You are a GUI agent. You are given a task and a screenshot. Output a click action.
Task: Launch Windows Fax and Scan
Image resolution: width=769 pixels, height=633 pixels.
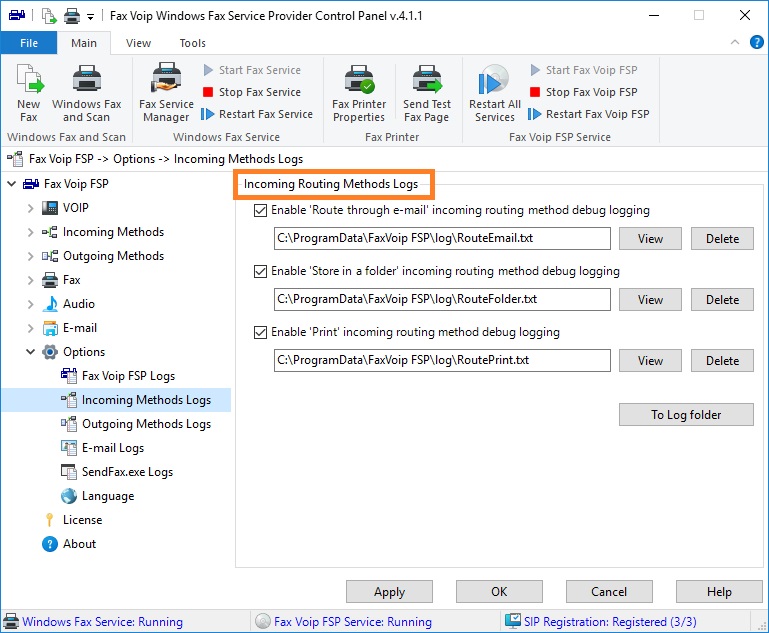click(x=86, y=93)
